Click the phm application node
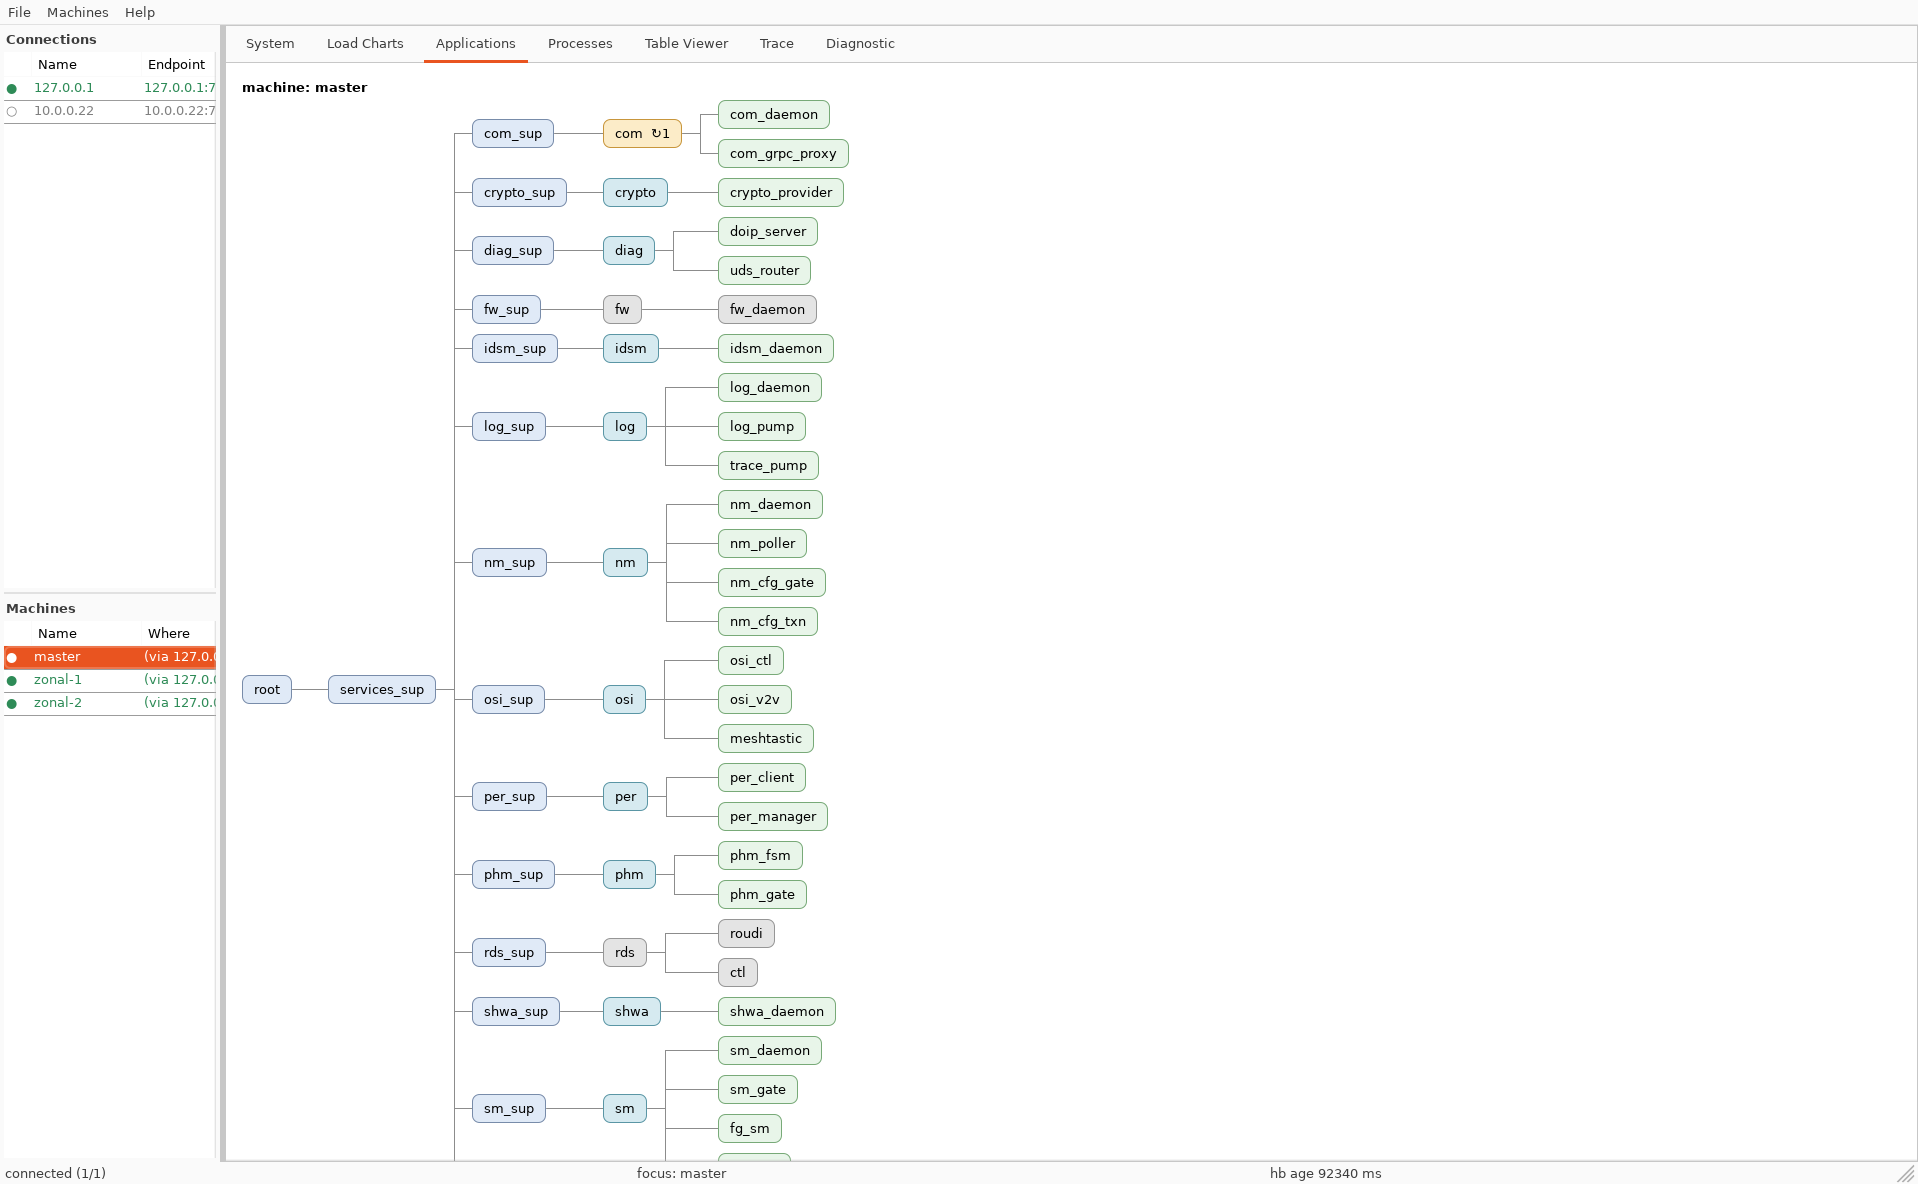The height and width of the screenshot is (1184, 1918). (629, 875)
